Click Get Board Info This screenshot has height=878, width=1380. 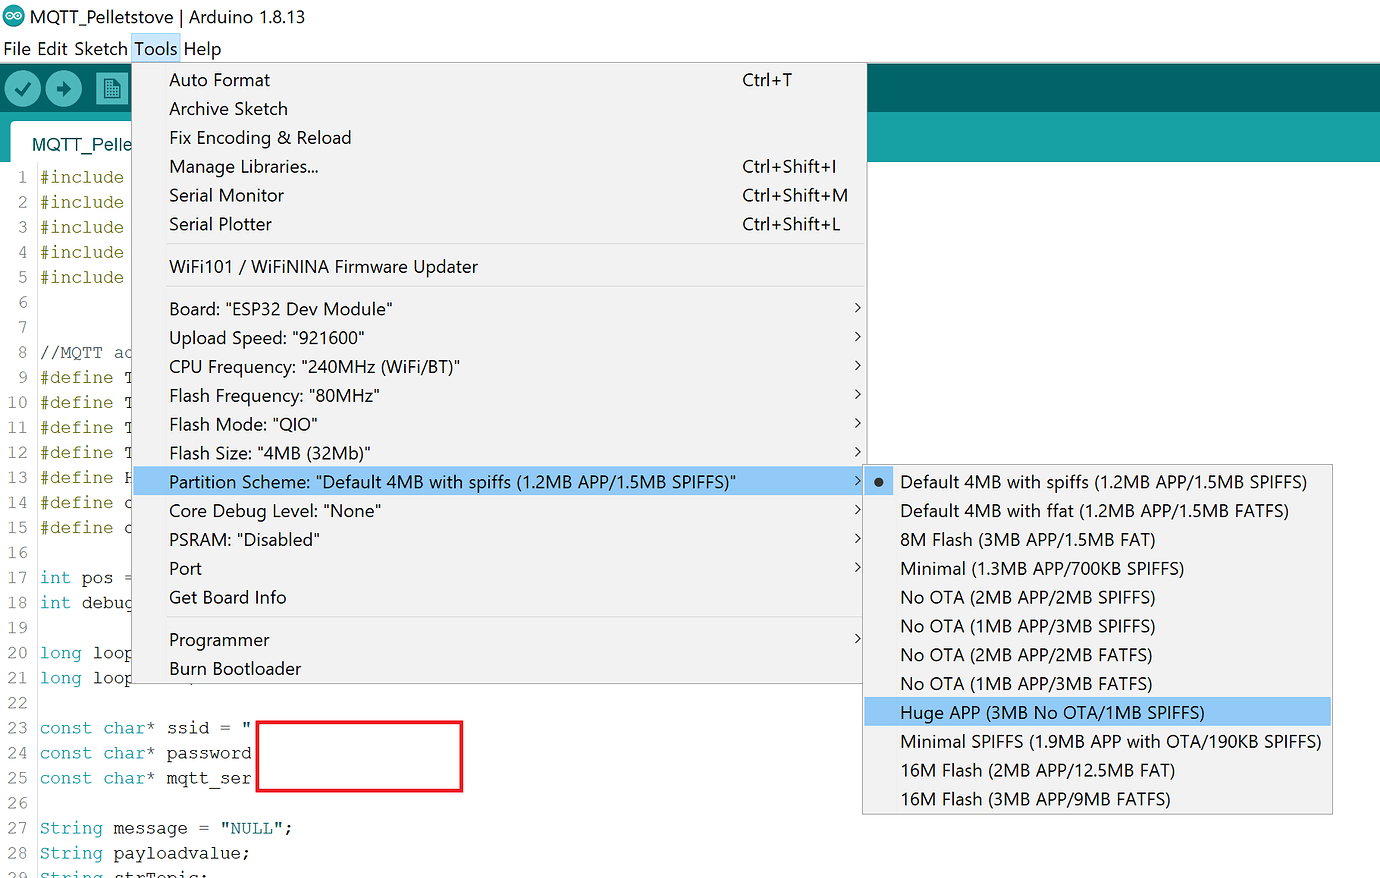(x=226, y=597)
